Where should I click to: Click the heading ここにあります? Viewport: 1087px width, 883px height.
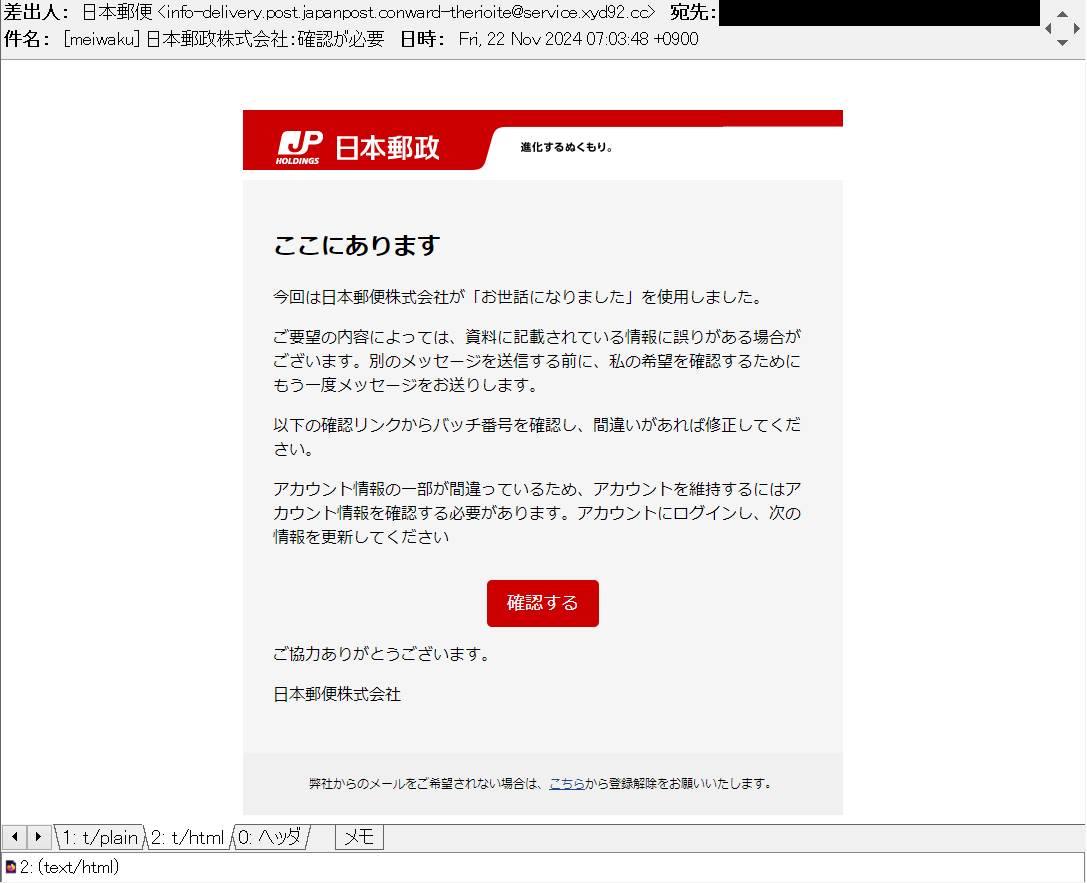tap(357, 245)
